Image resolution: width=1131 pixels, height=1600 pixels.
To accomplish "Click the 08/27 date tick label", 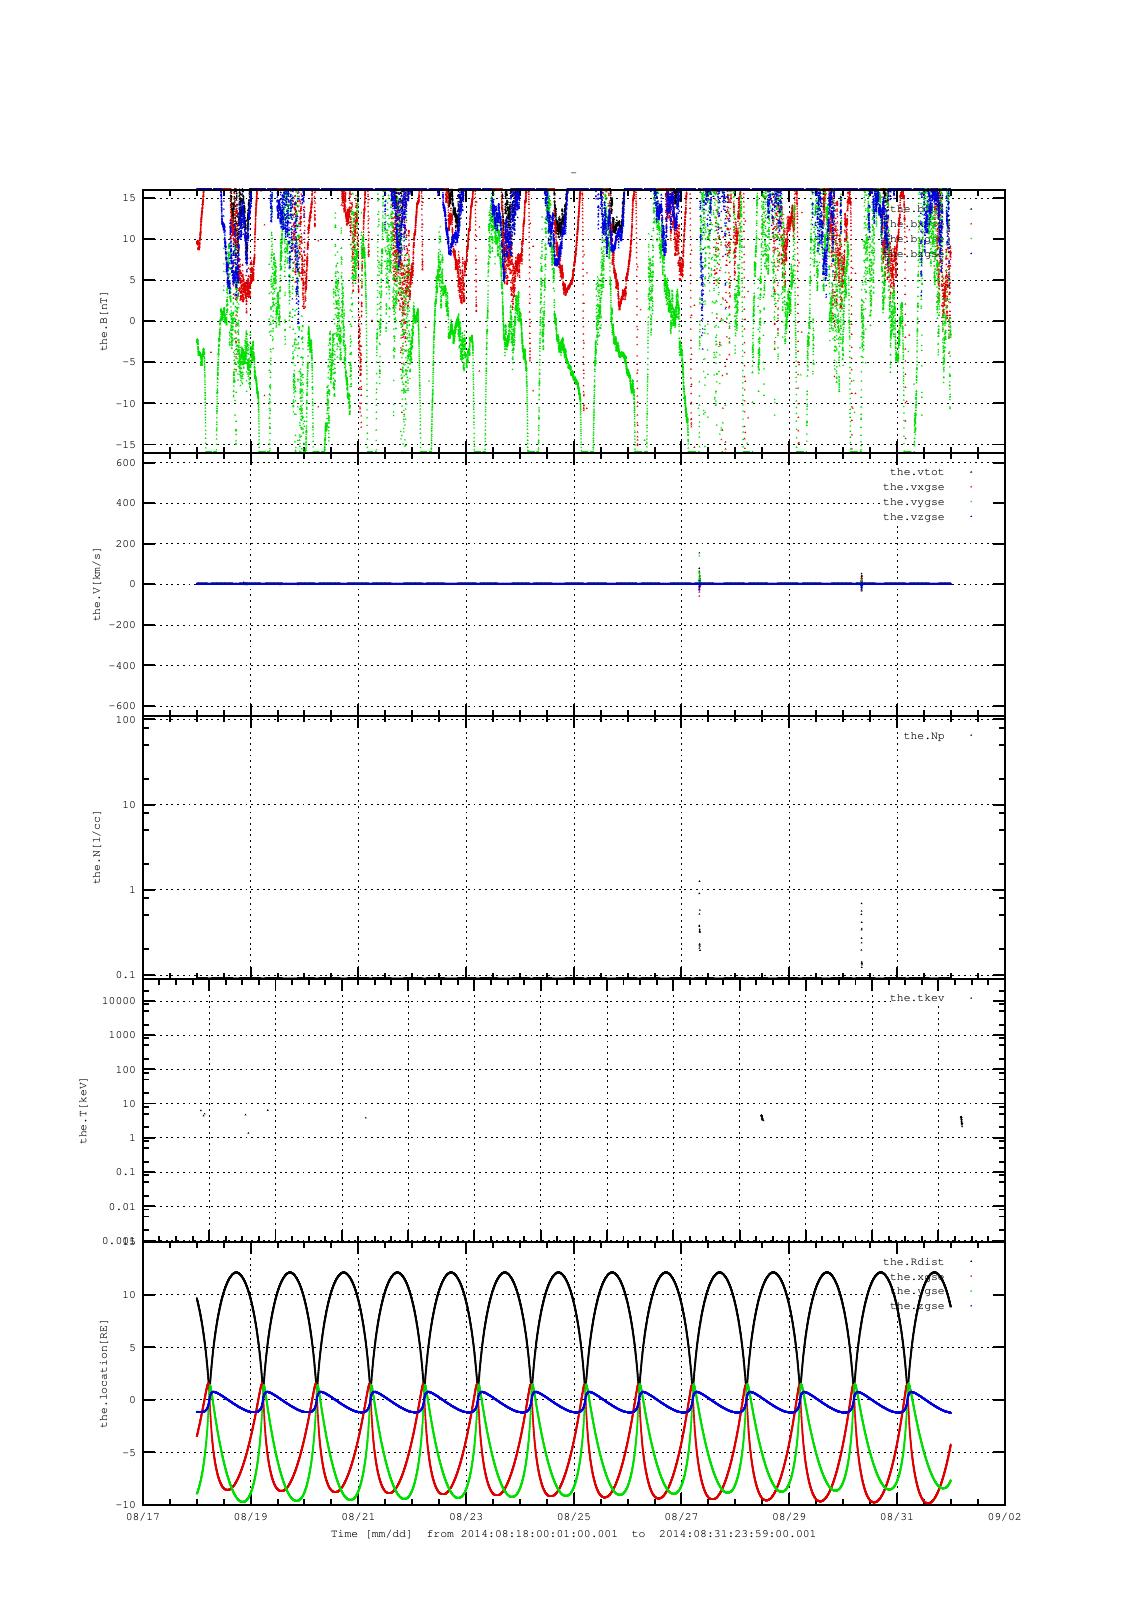I will click(681, 1516).
